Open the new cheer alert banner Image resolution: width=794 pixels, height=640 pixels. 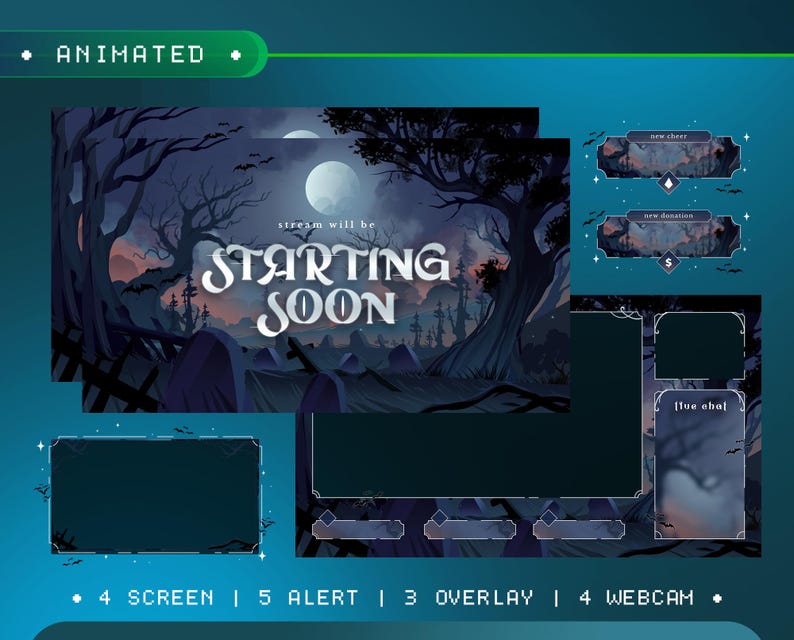click(x=668, y=156)
